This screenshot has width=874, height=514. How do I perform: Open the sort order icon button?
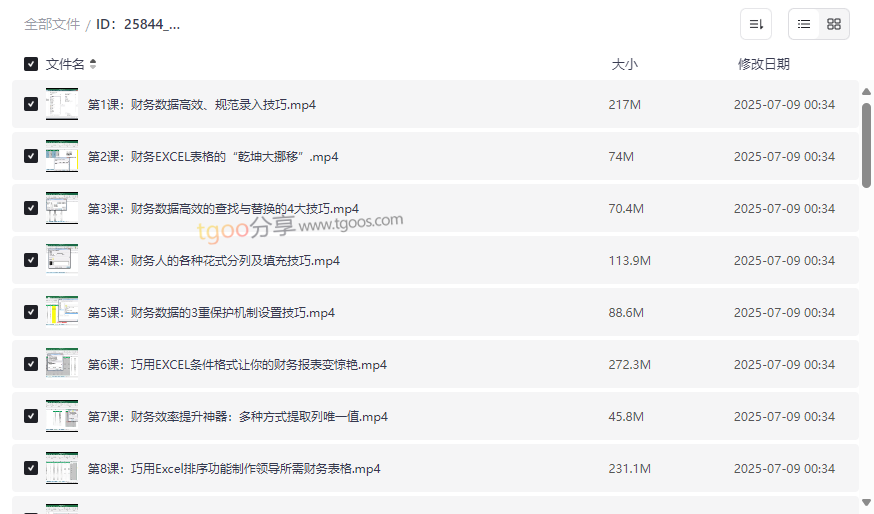coord(756,24)
